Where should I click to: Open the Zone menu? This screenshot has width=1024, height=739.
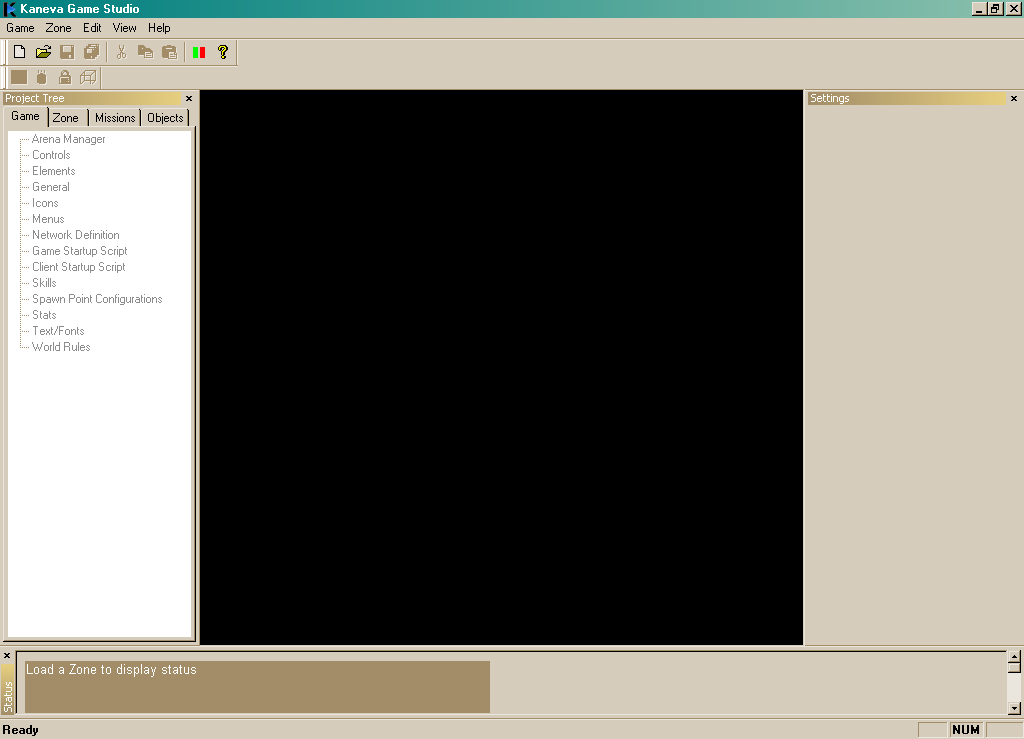click(x=58, y=28)
